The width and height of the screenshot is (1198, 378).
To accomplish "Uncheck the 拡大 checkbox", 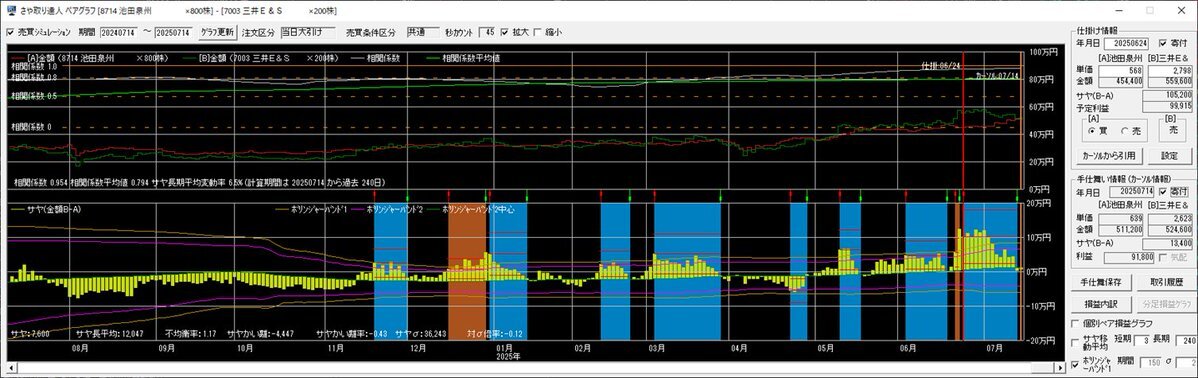I will 504,32.
